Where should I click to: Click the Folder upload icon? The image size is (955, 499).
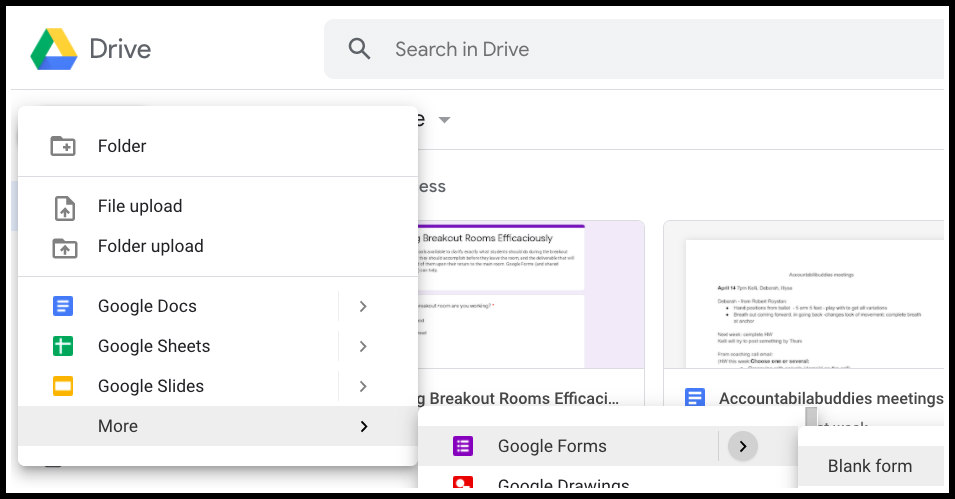63,247
